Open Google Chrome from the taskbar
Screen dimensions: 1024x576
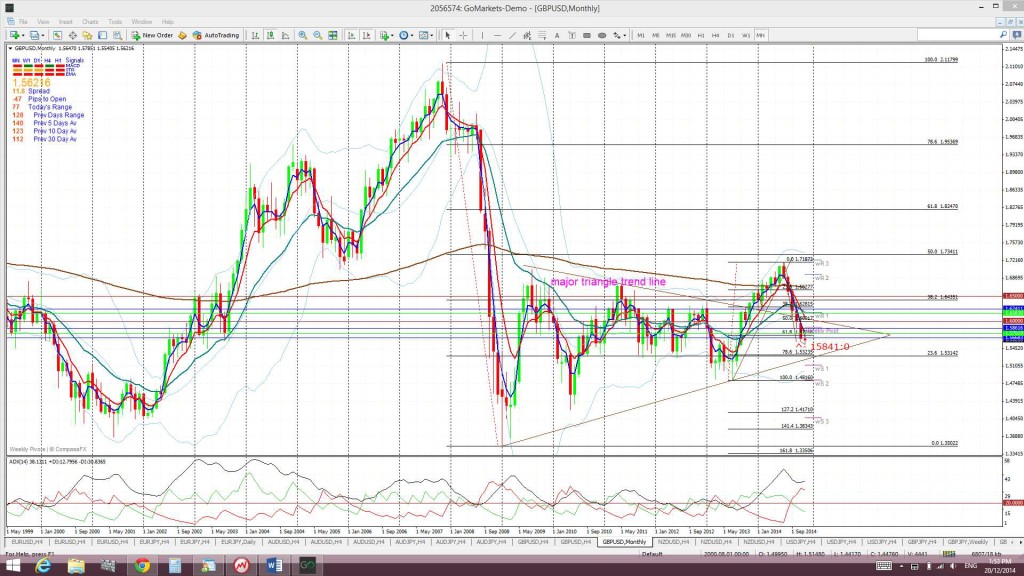tap(142, 566)
